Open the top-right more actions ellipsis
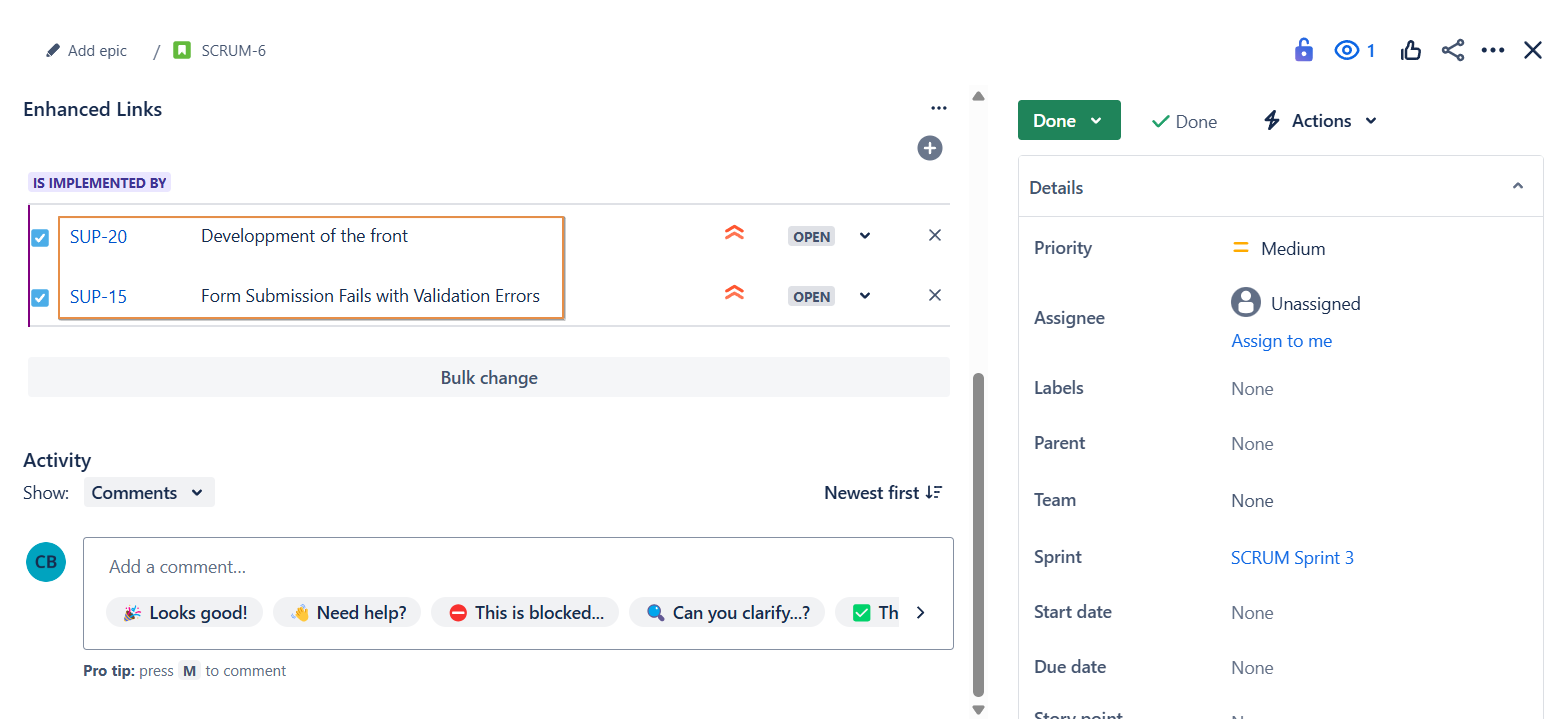This screenshot has width=1568, height=719. click(1492, 50)
